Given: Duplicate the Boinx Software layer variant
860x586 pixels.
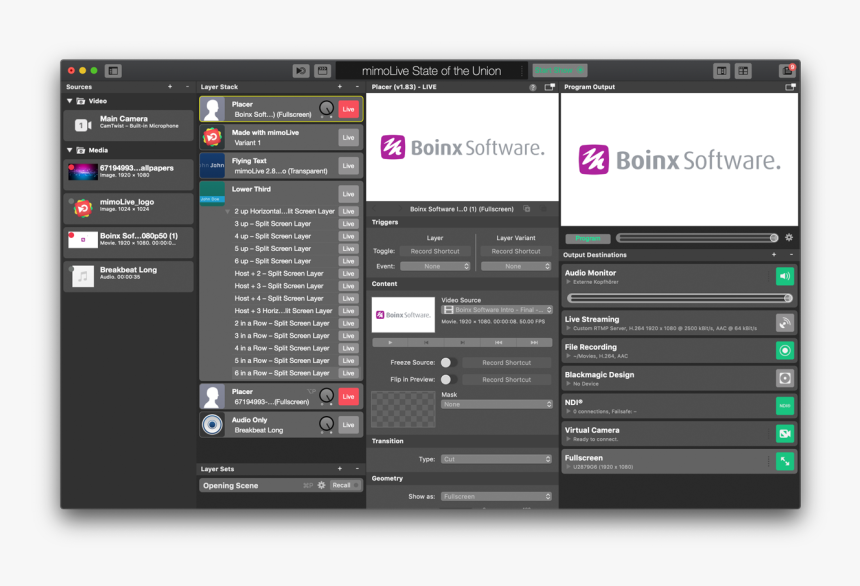Looking at the screenshot, I should tap(527, 209).
